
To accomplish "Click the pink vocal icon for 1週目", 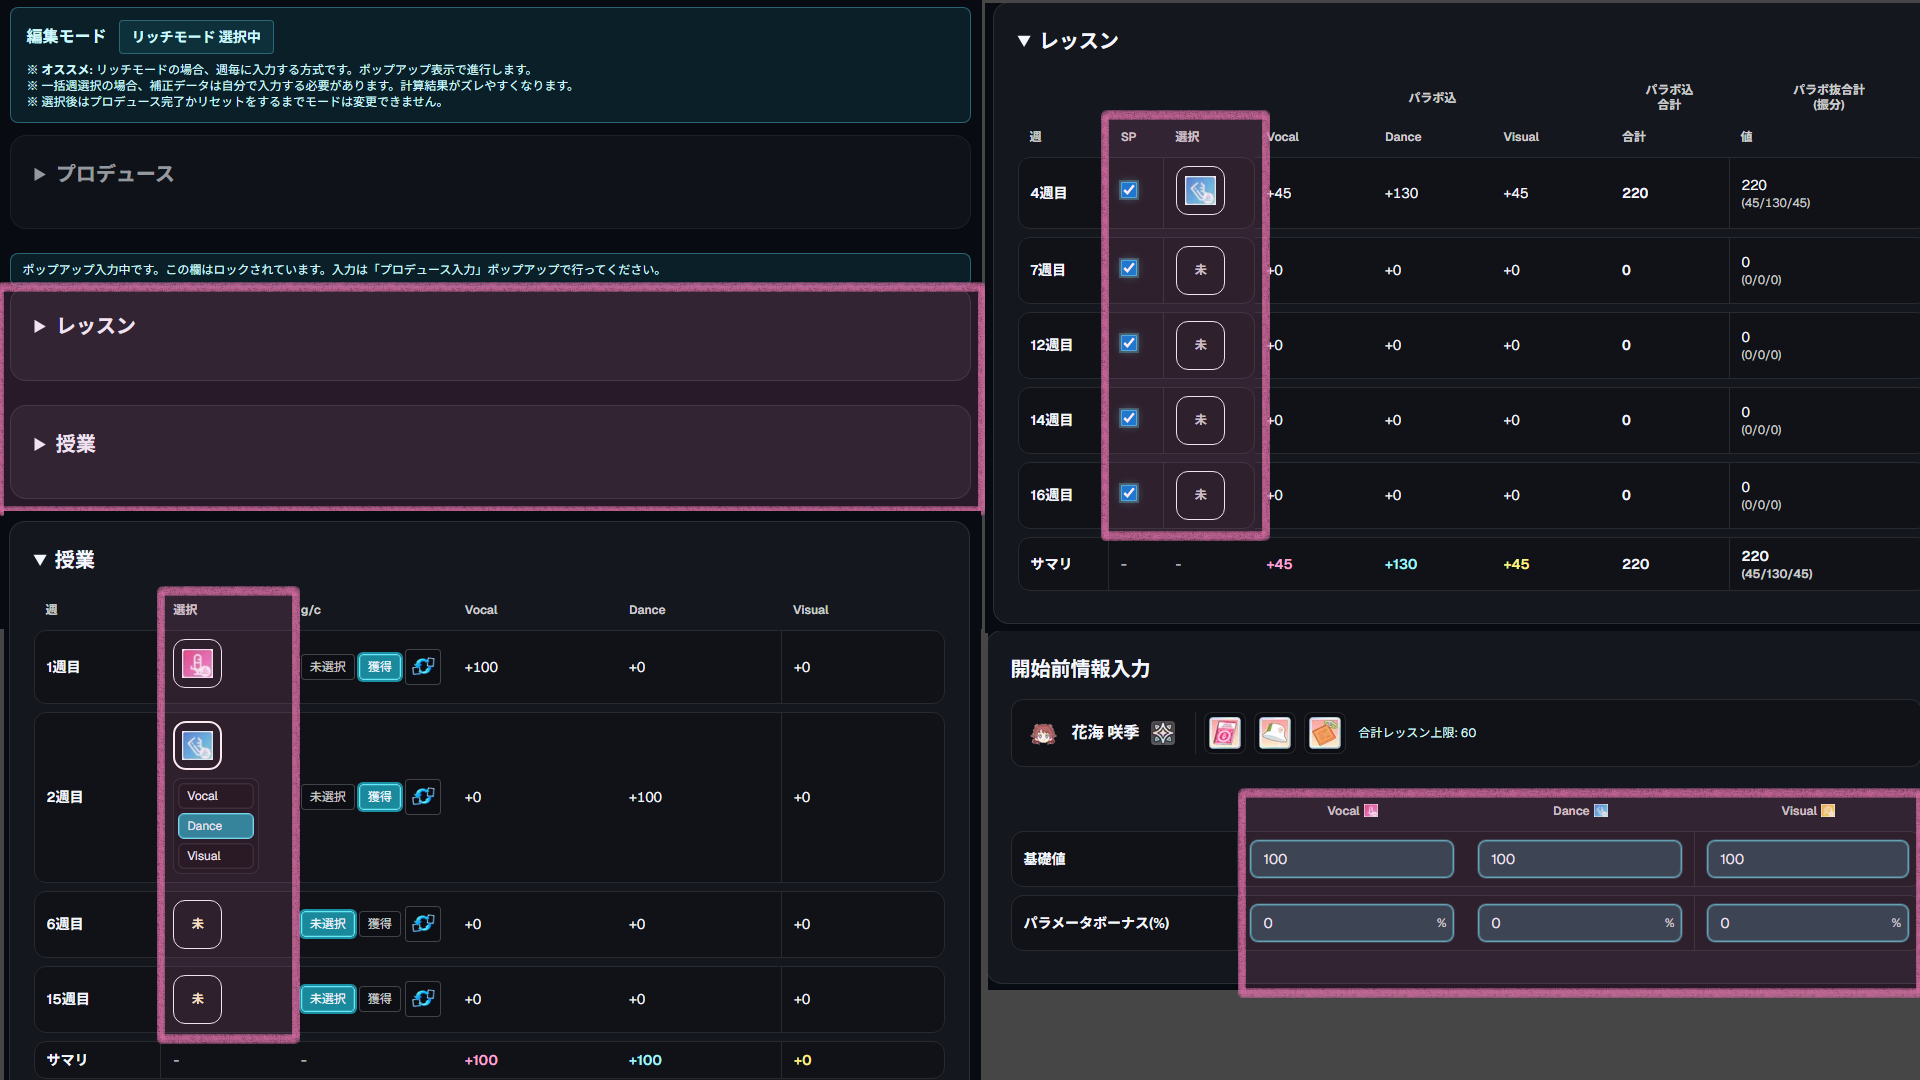I will pyautogui.click(x=197, y=664).
